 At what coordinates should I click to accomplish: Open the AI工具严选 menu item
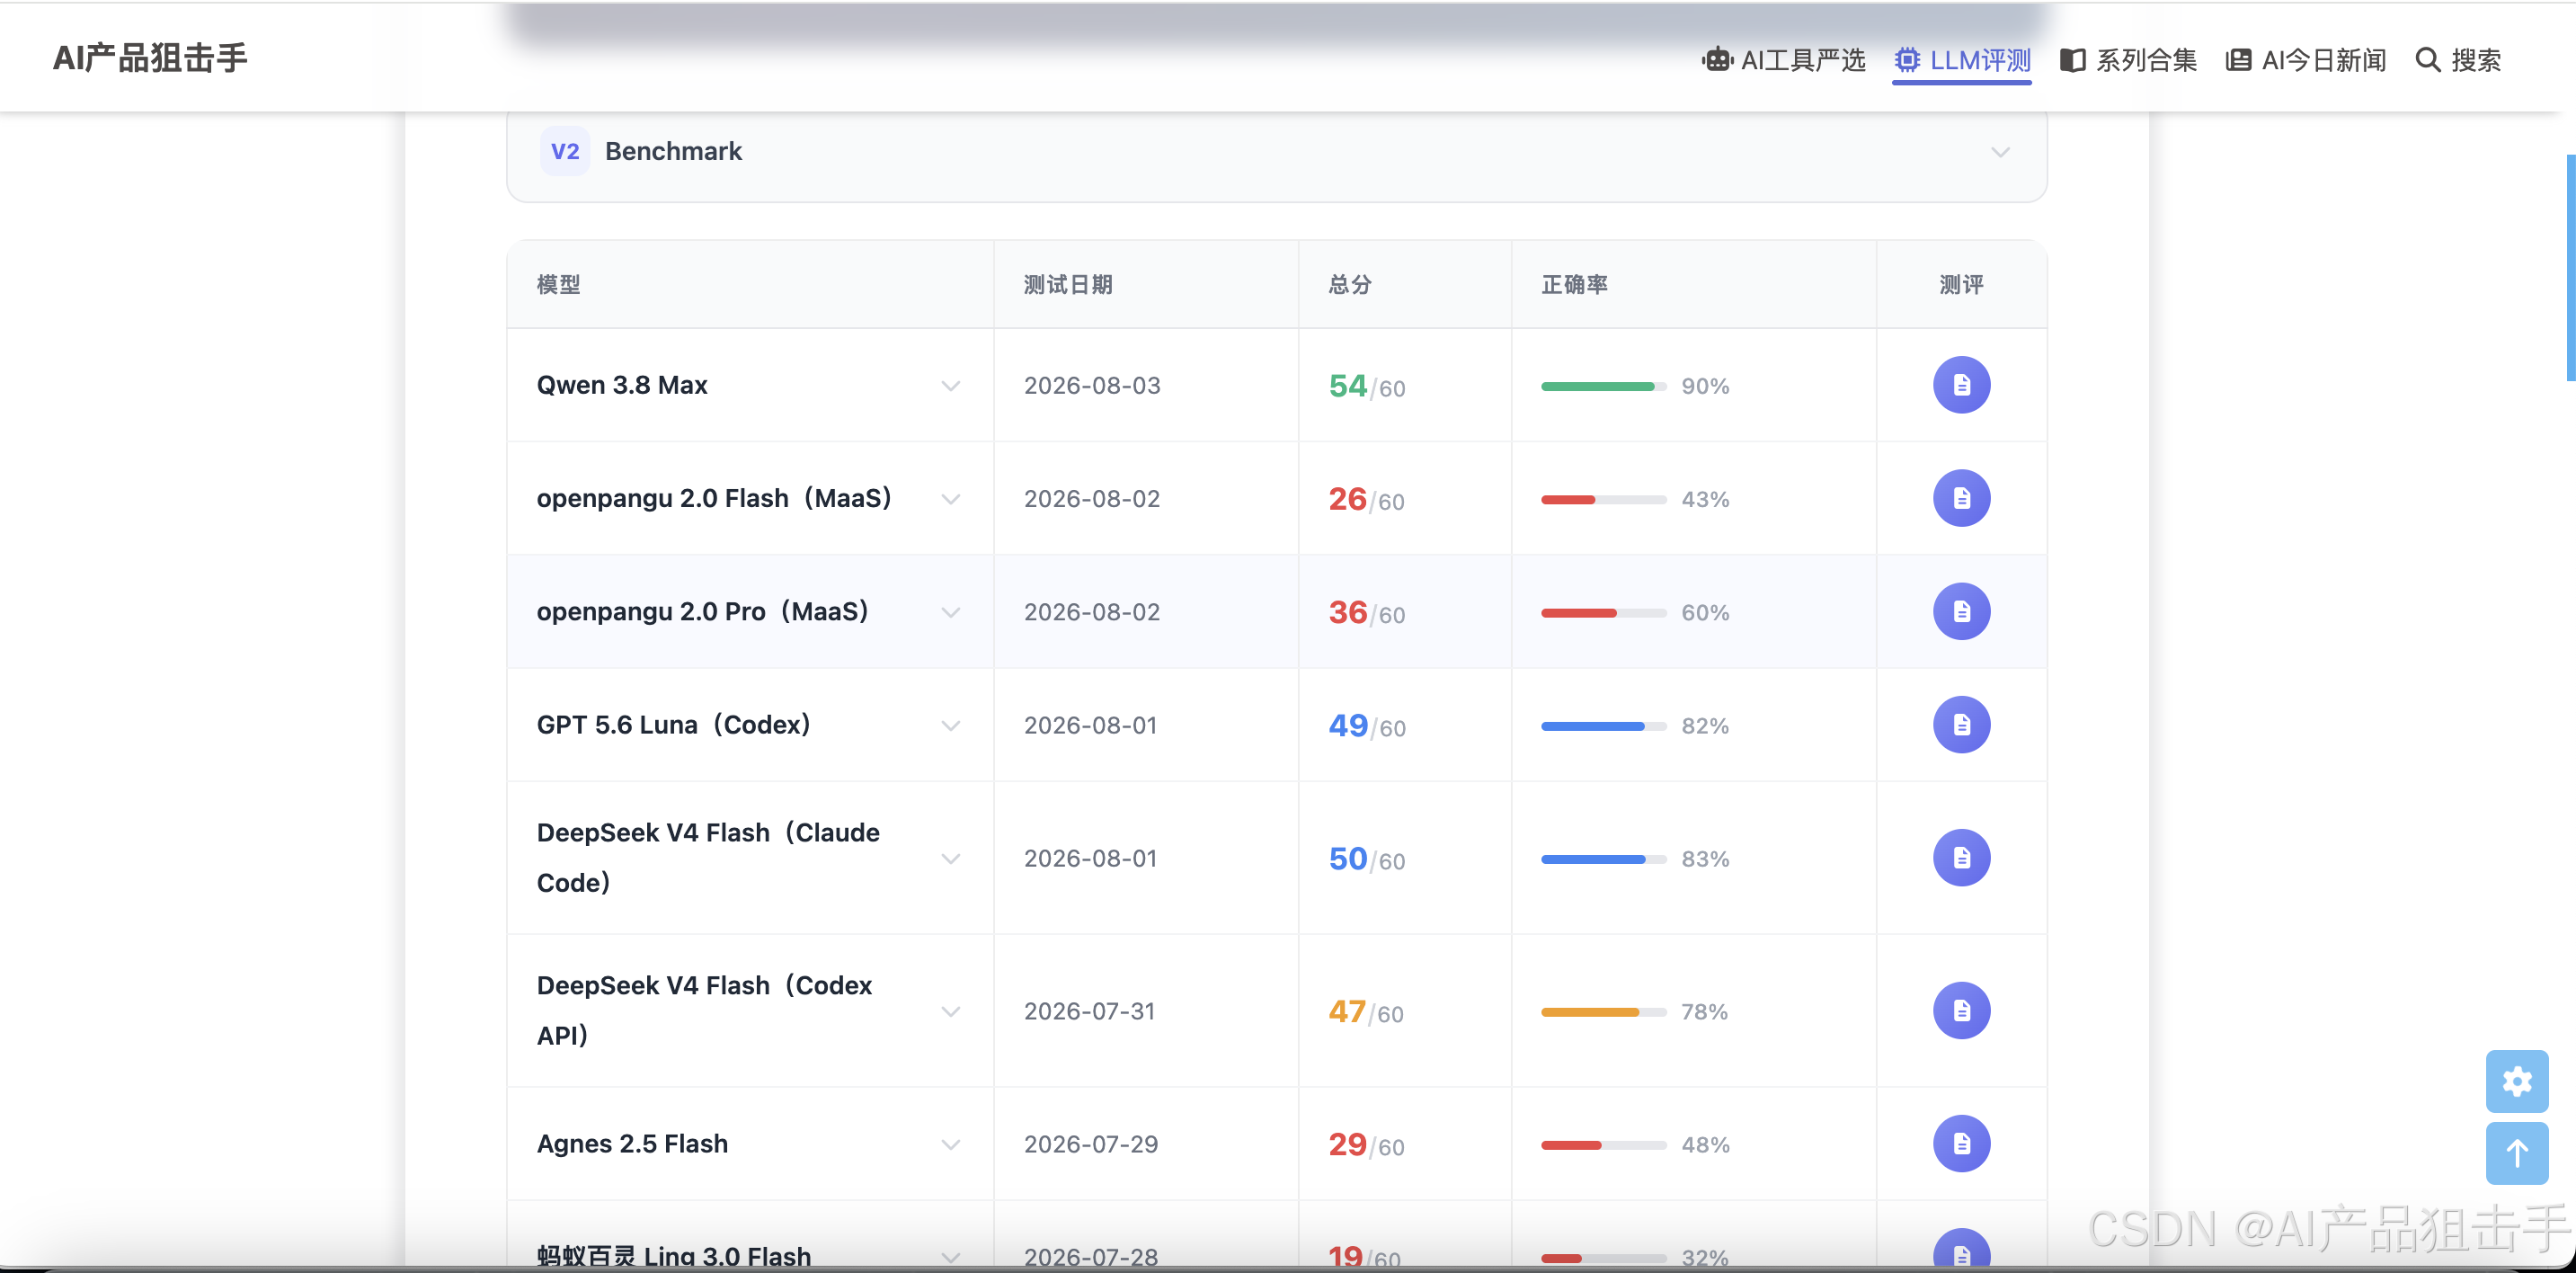coord(1784,60)
